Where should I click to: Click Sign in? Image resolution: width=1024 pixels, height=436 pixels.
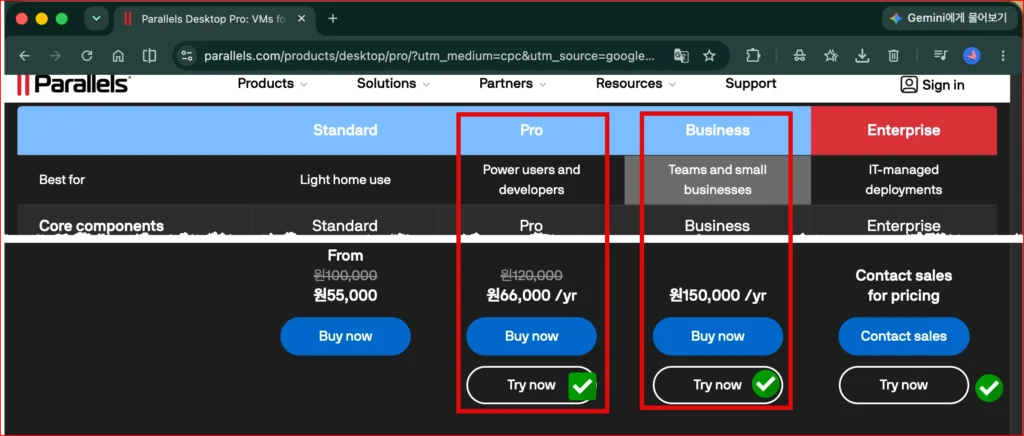[932, 85]
